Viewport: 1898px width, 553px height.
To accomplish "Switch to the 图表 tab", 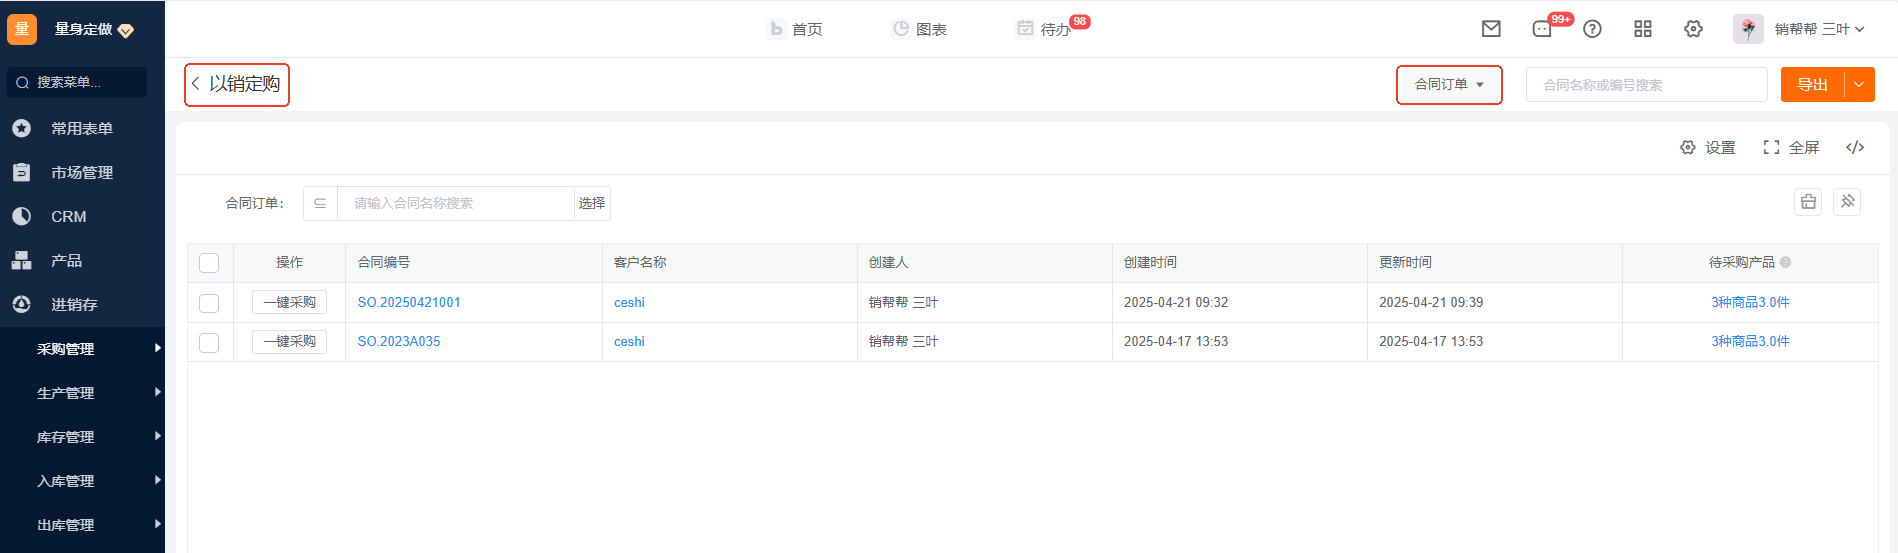I will pos(919,29).
